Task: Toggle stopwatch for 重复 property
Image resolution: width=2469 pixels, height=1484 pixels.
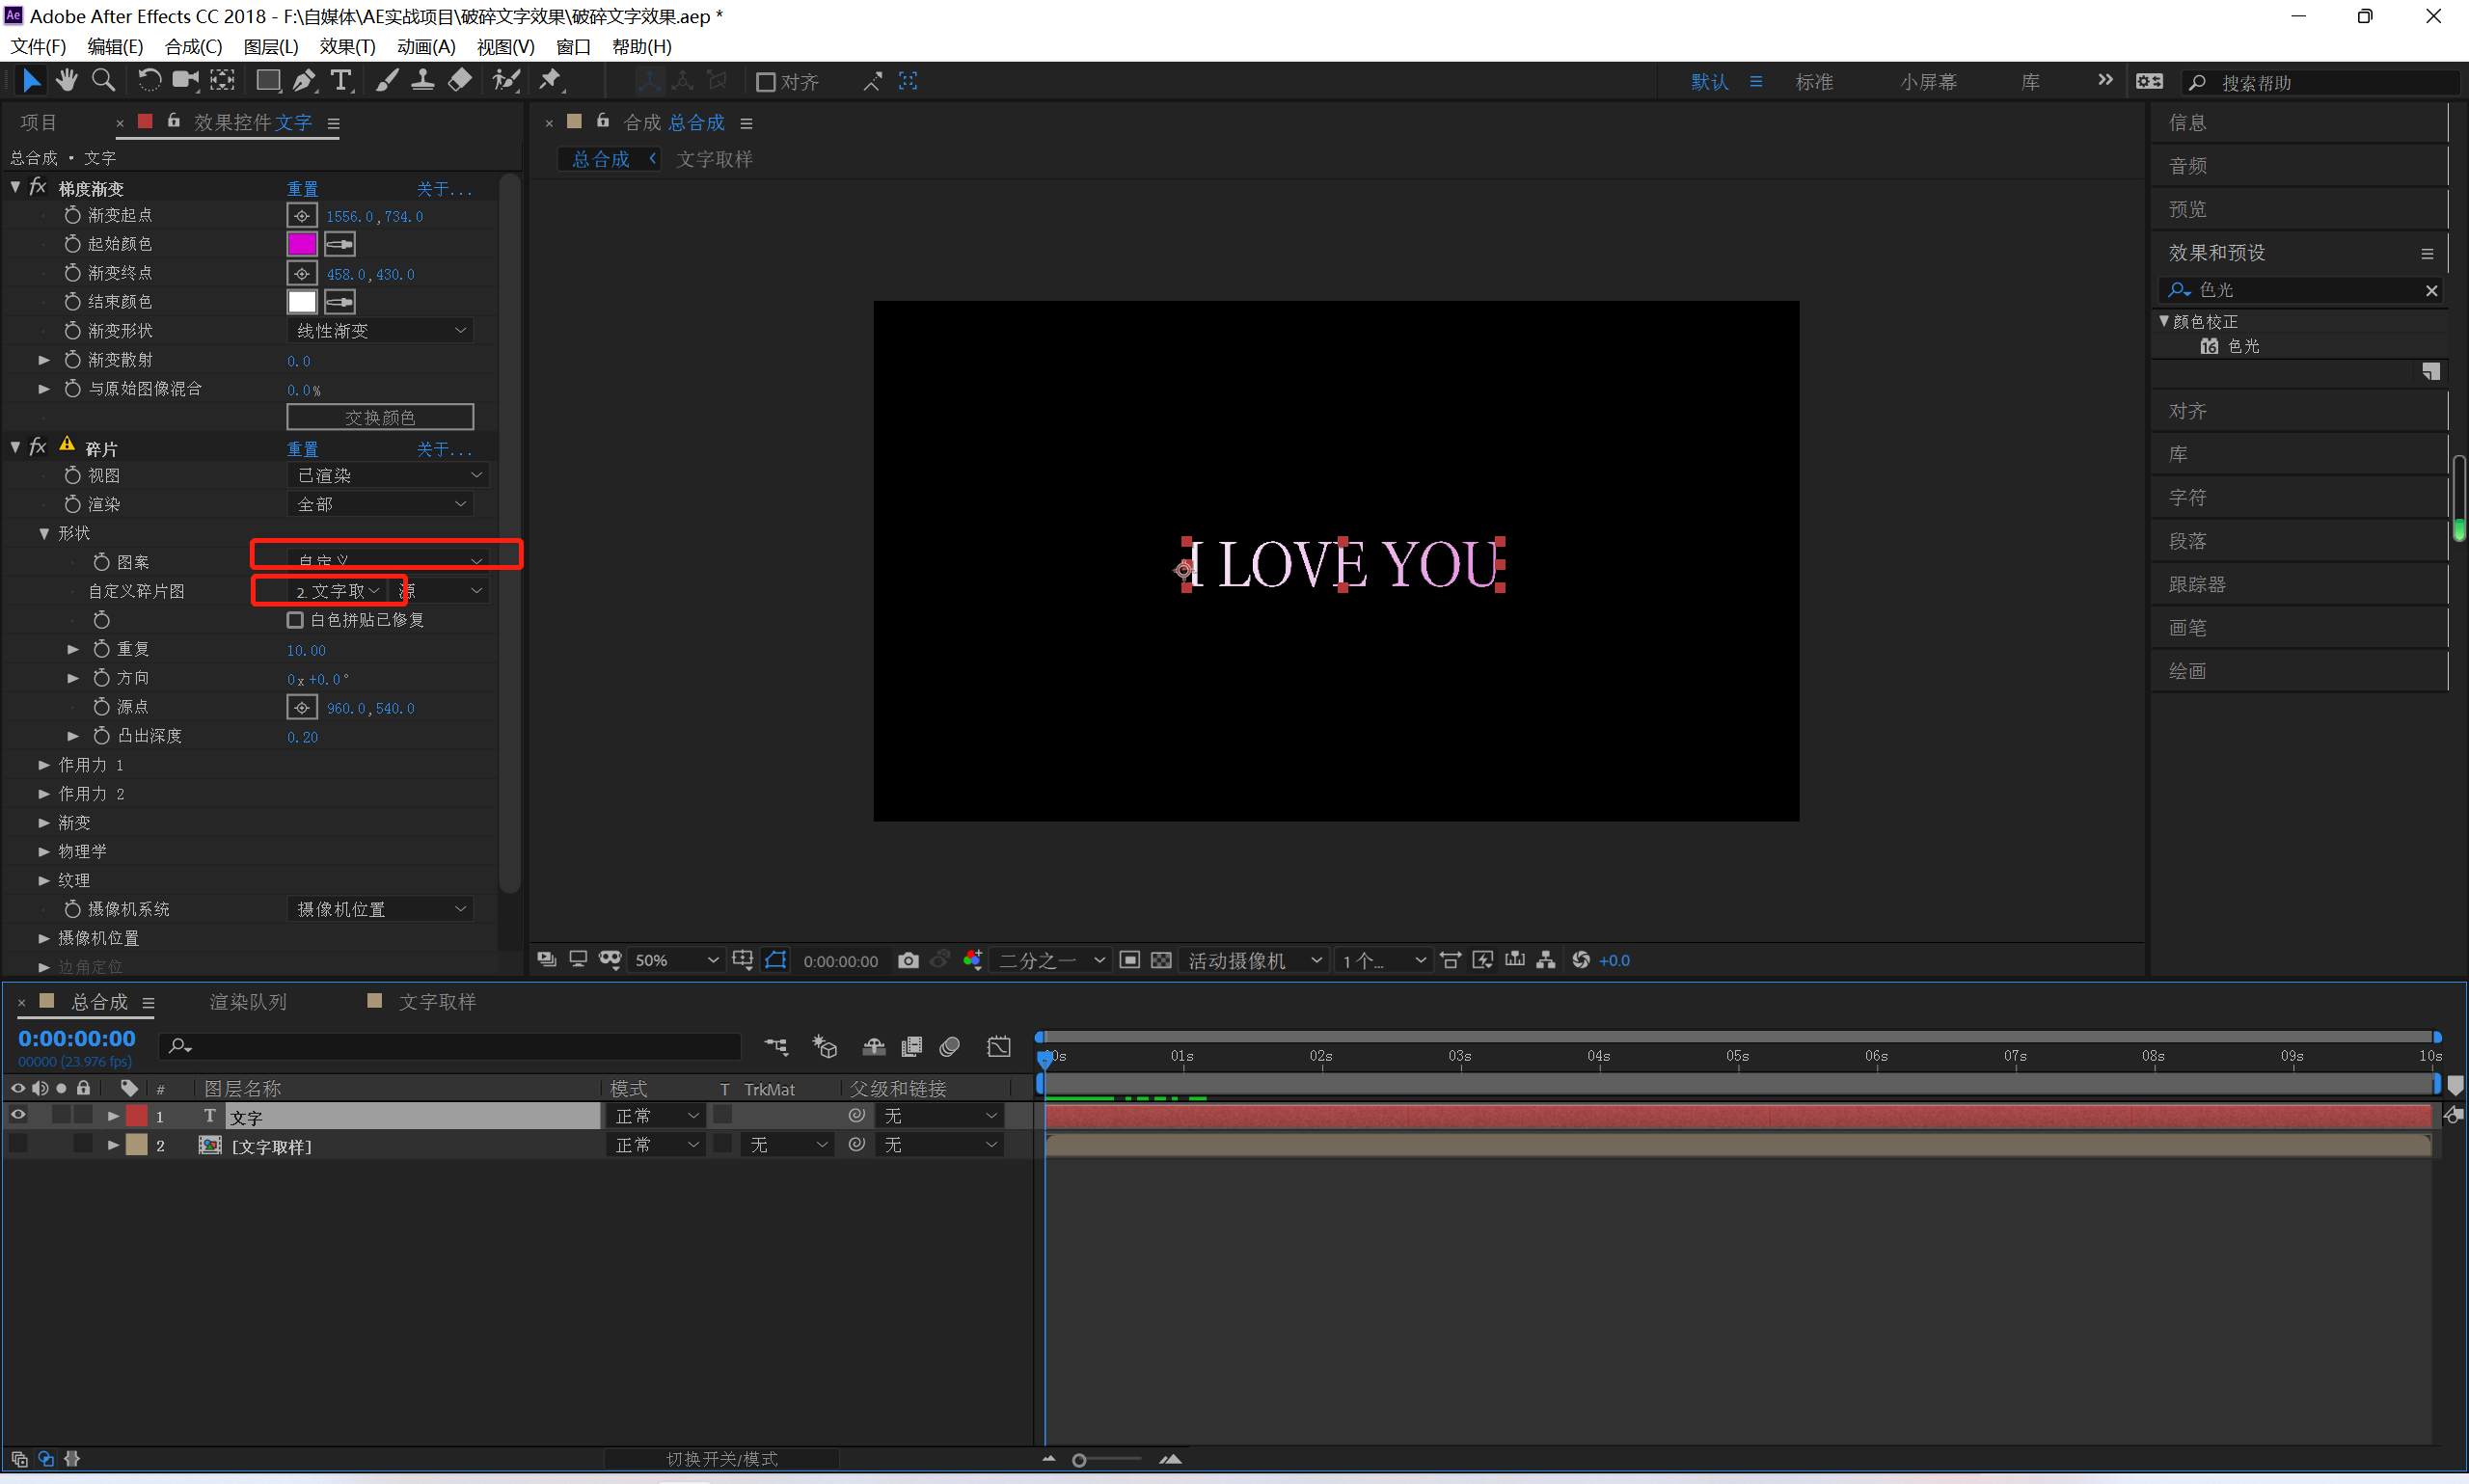Action: pyautogui.click(x=101, y=649)
